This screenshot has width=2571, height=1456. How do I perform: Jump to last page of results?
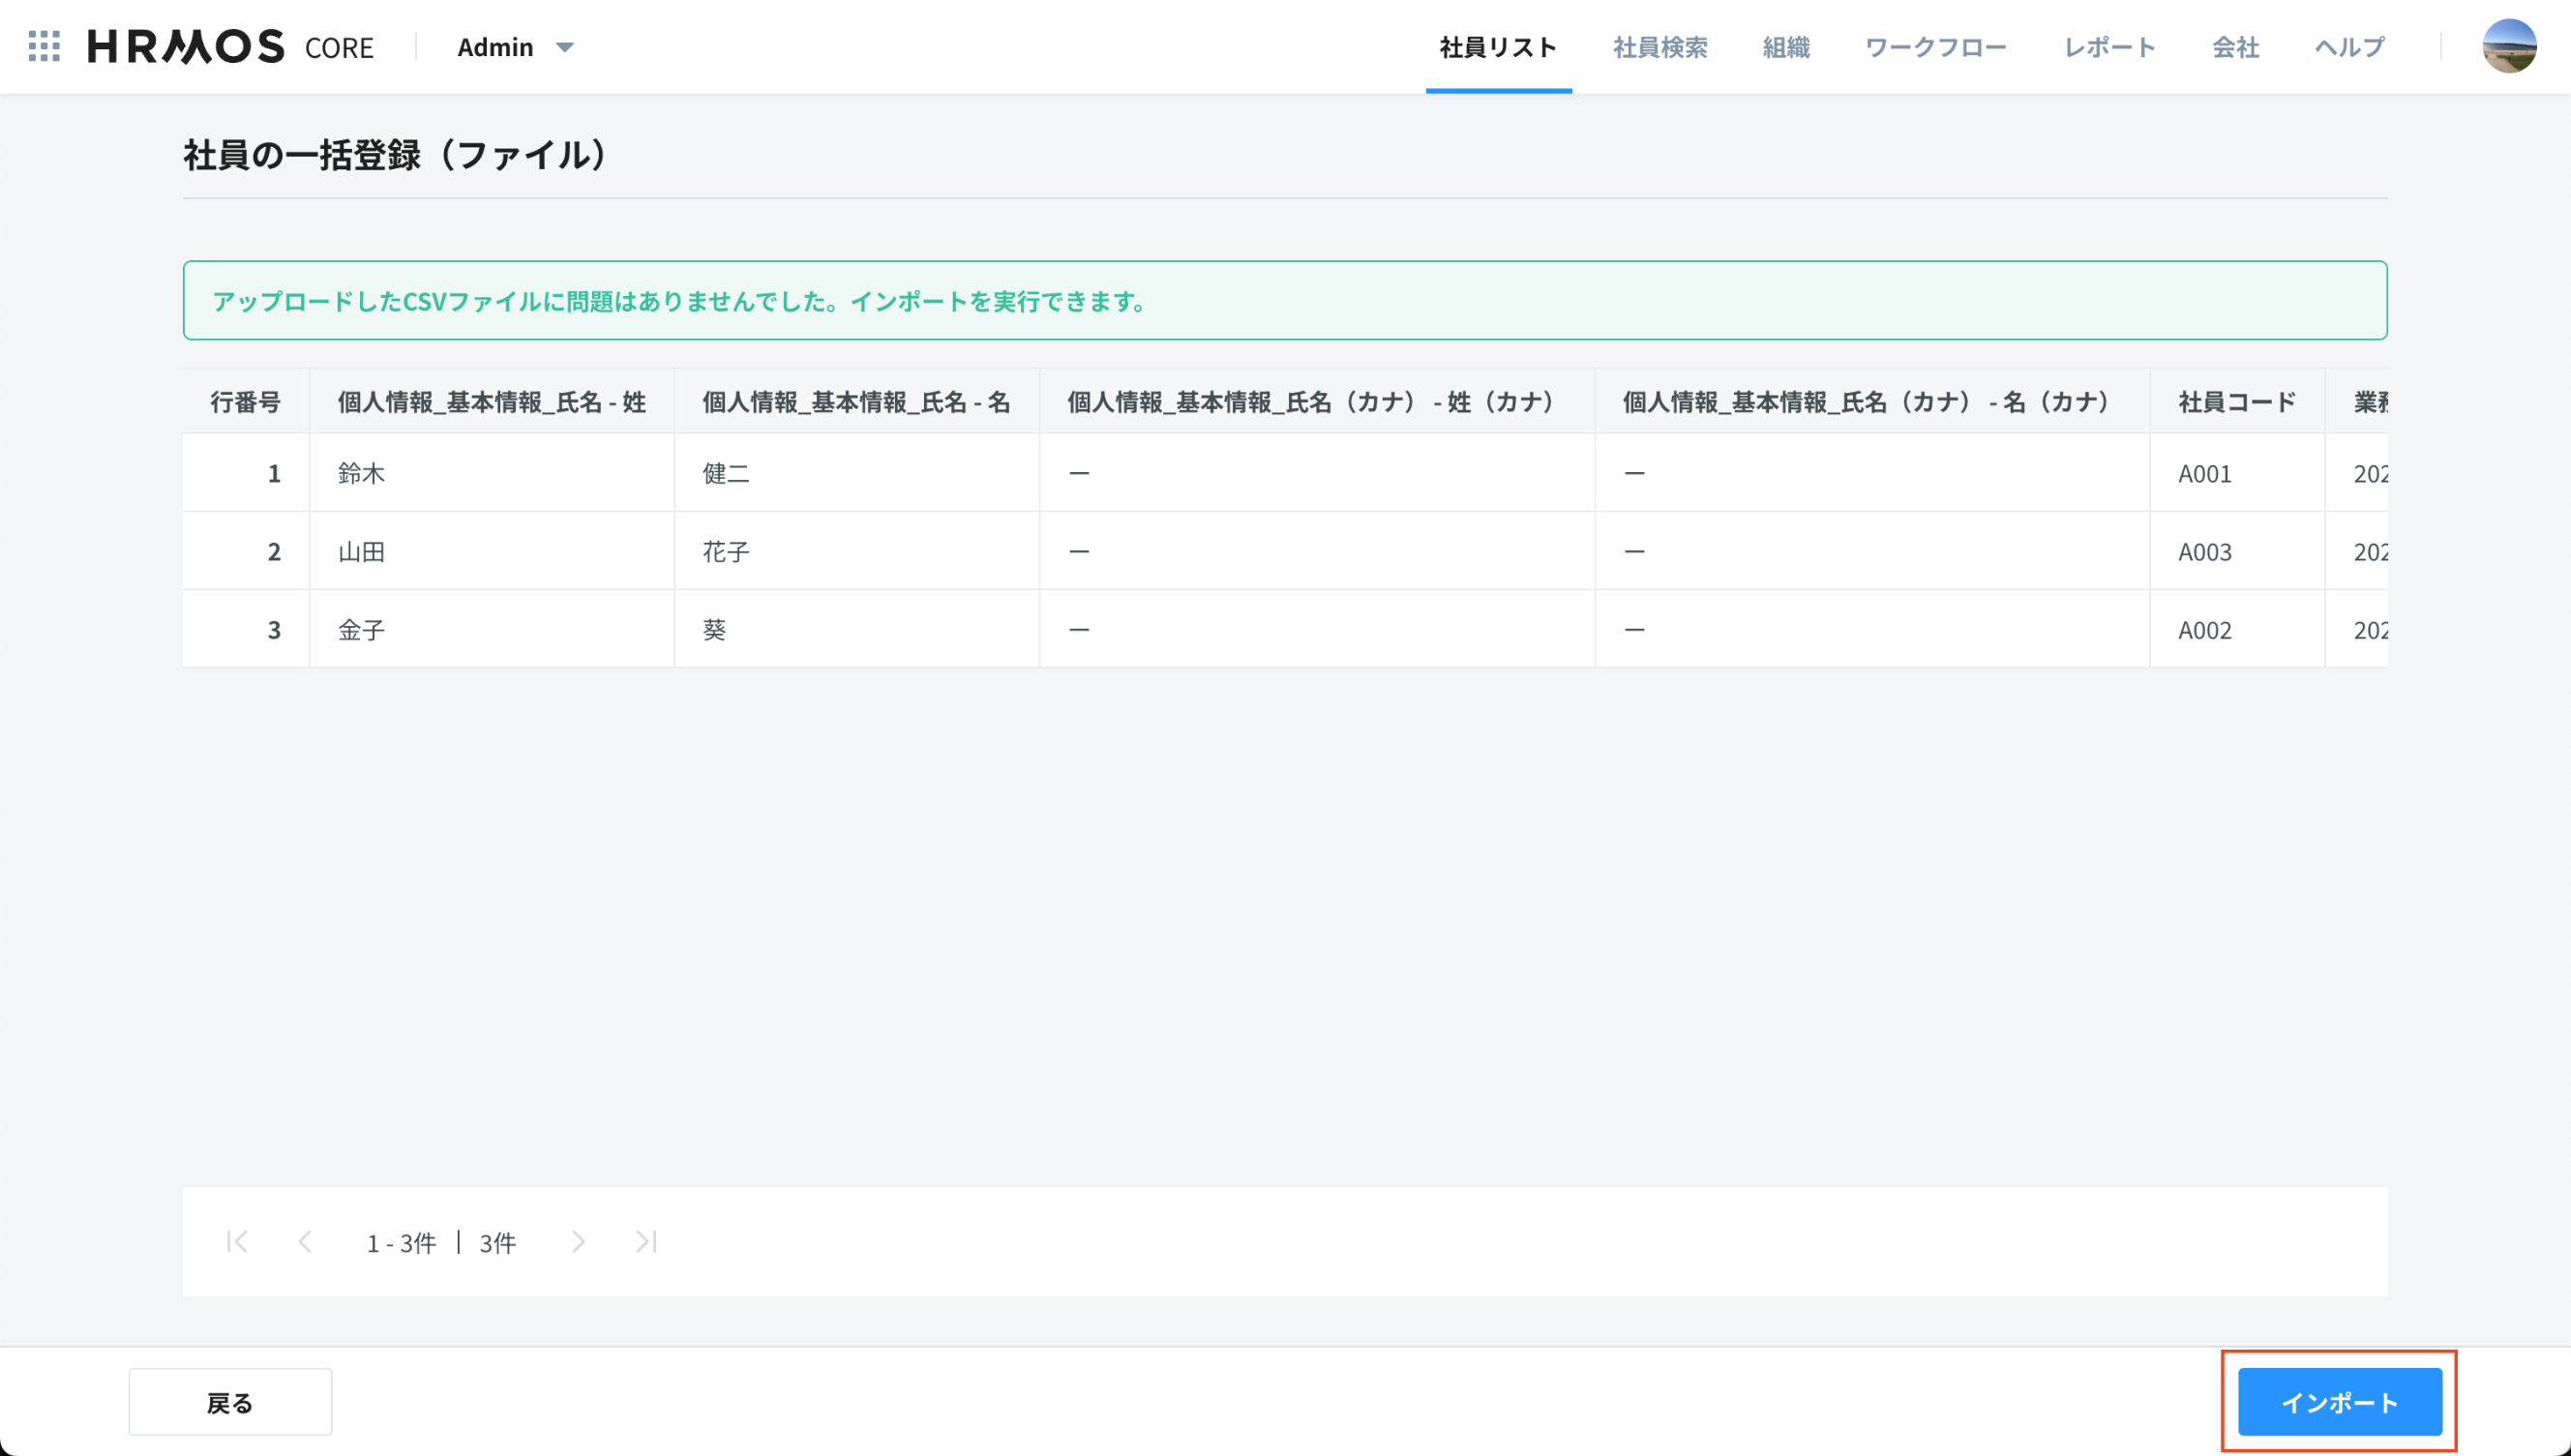(646, 1241)
